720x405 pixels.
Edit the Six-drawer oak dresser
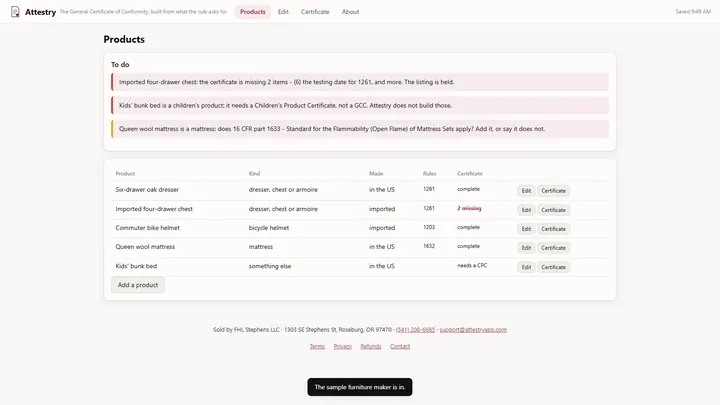click(x=526, y=191)
